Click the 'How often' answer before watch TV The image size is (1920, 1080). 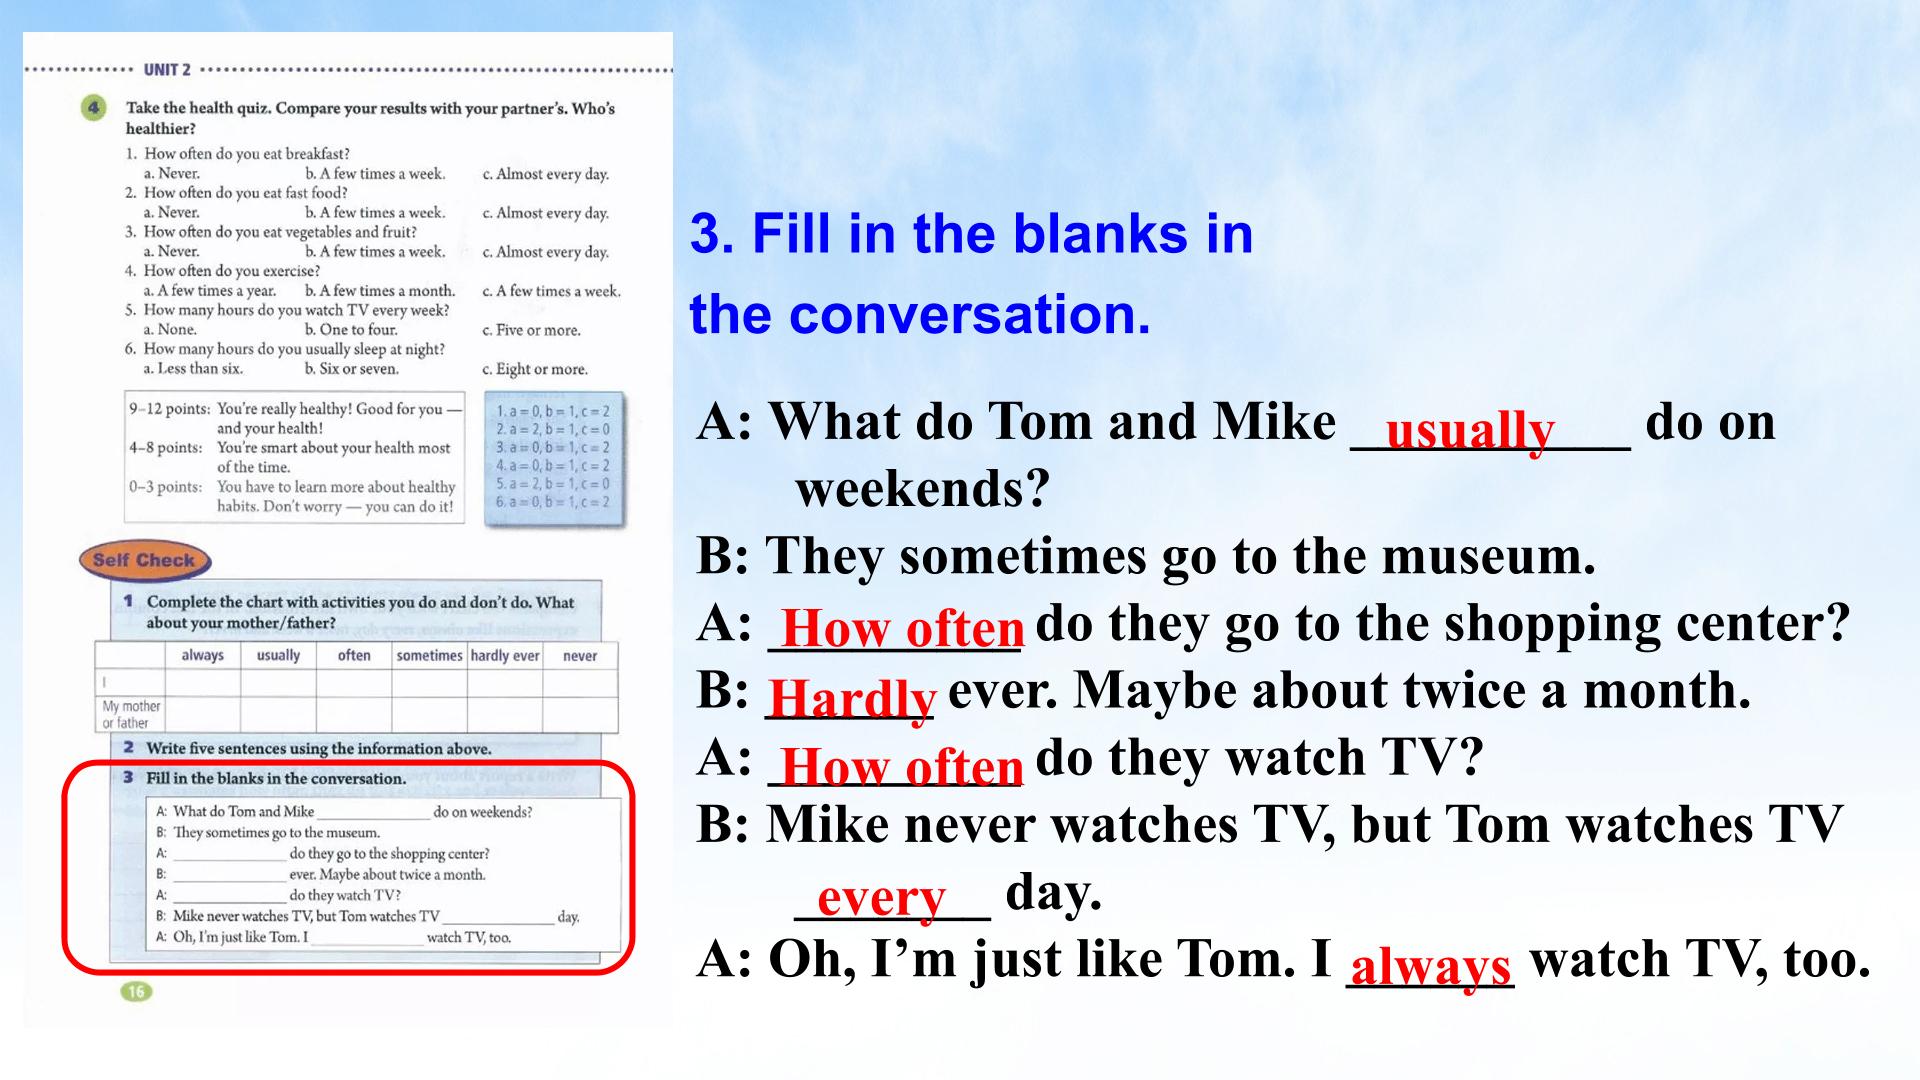tap(902, 766)
